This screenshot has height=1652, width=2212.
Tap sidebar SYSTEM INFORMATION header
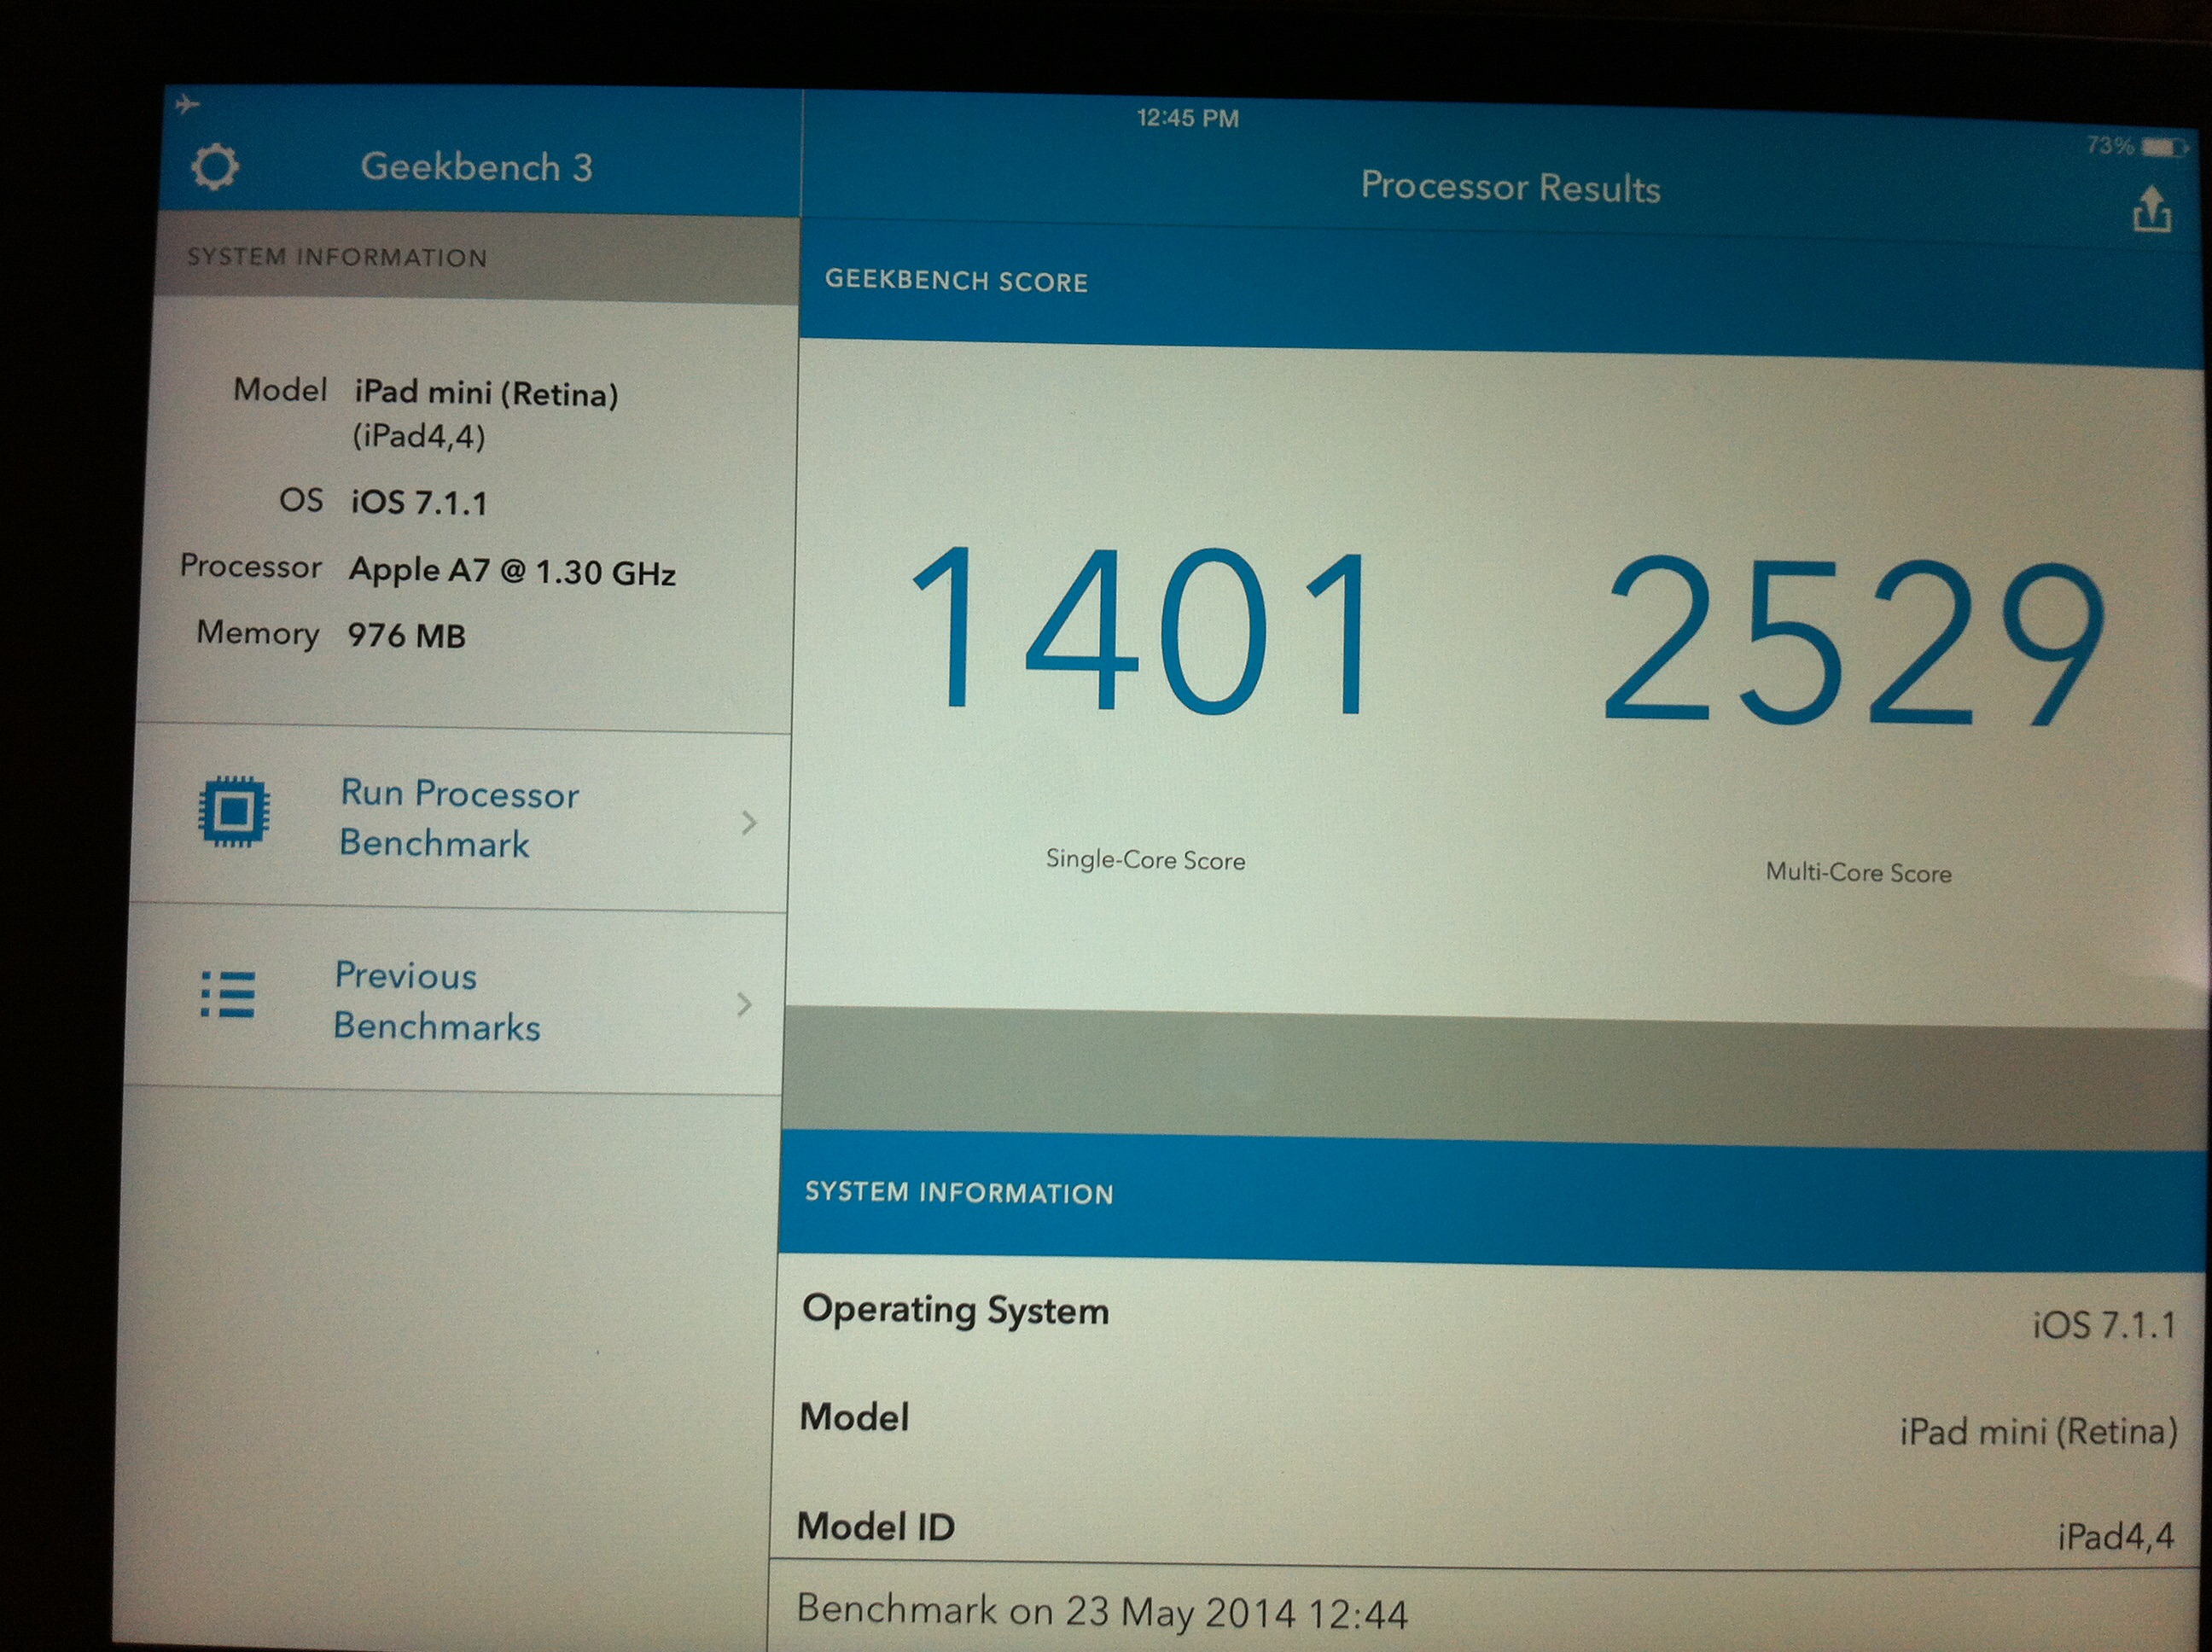[x=337, y=257]
